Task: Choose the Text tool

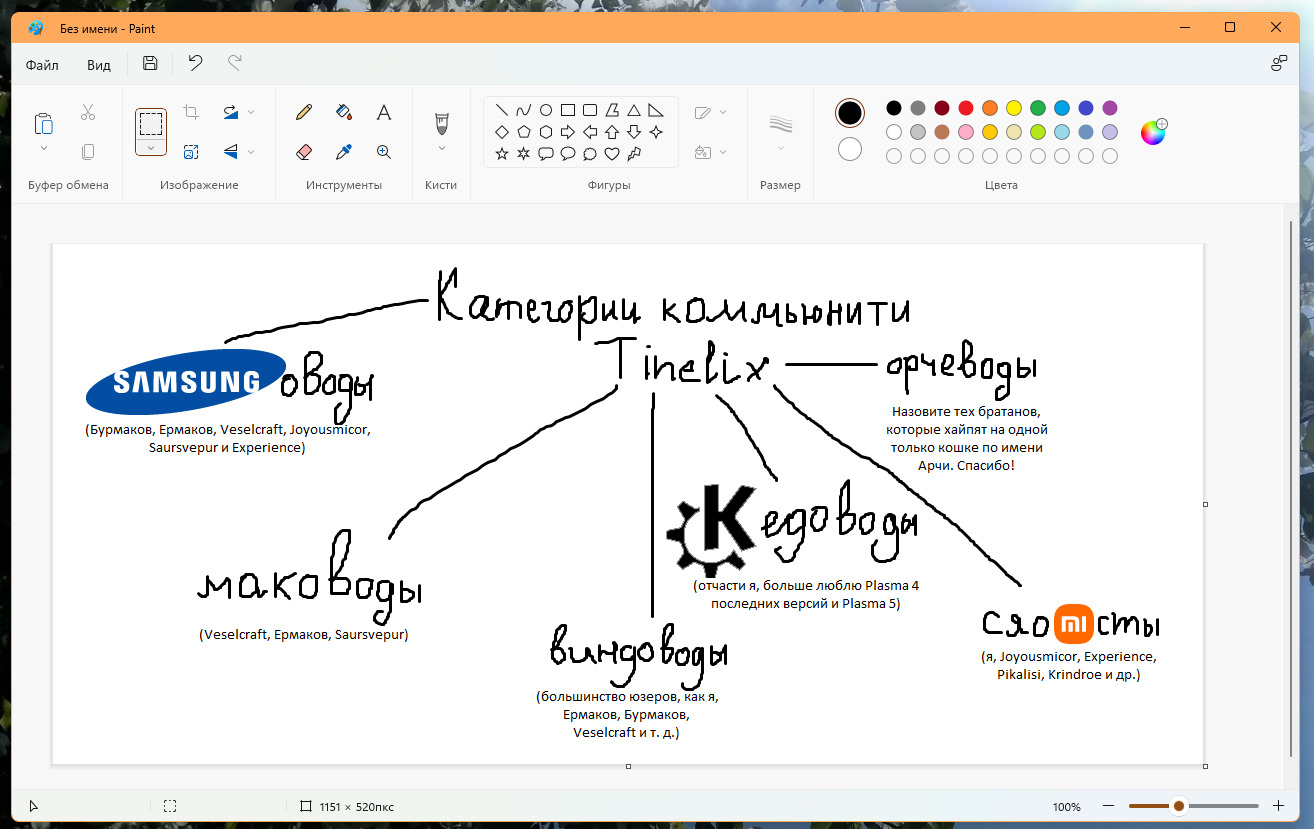Action: coord(383,113)
